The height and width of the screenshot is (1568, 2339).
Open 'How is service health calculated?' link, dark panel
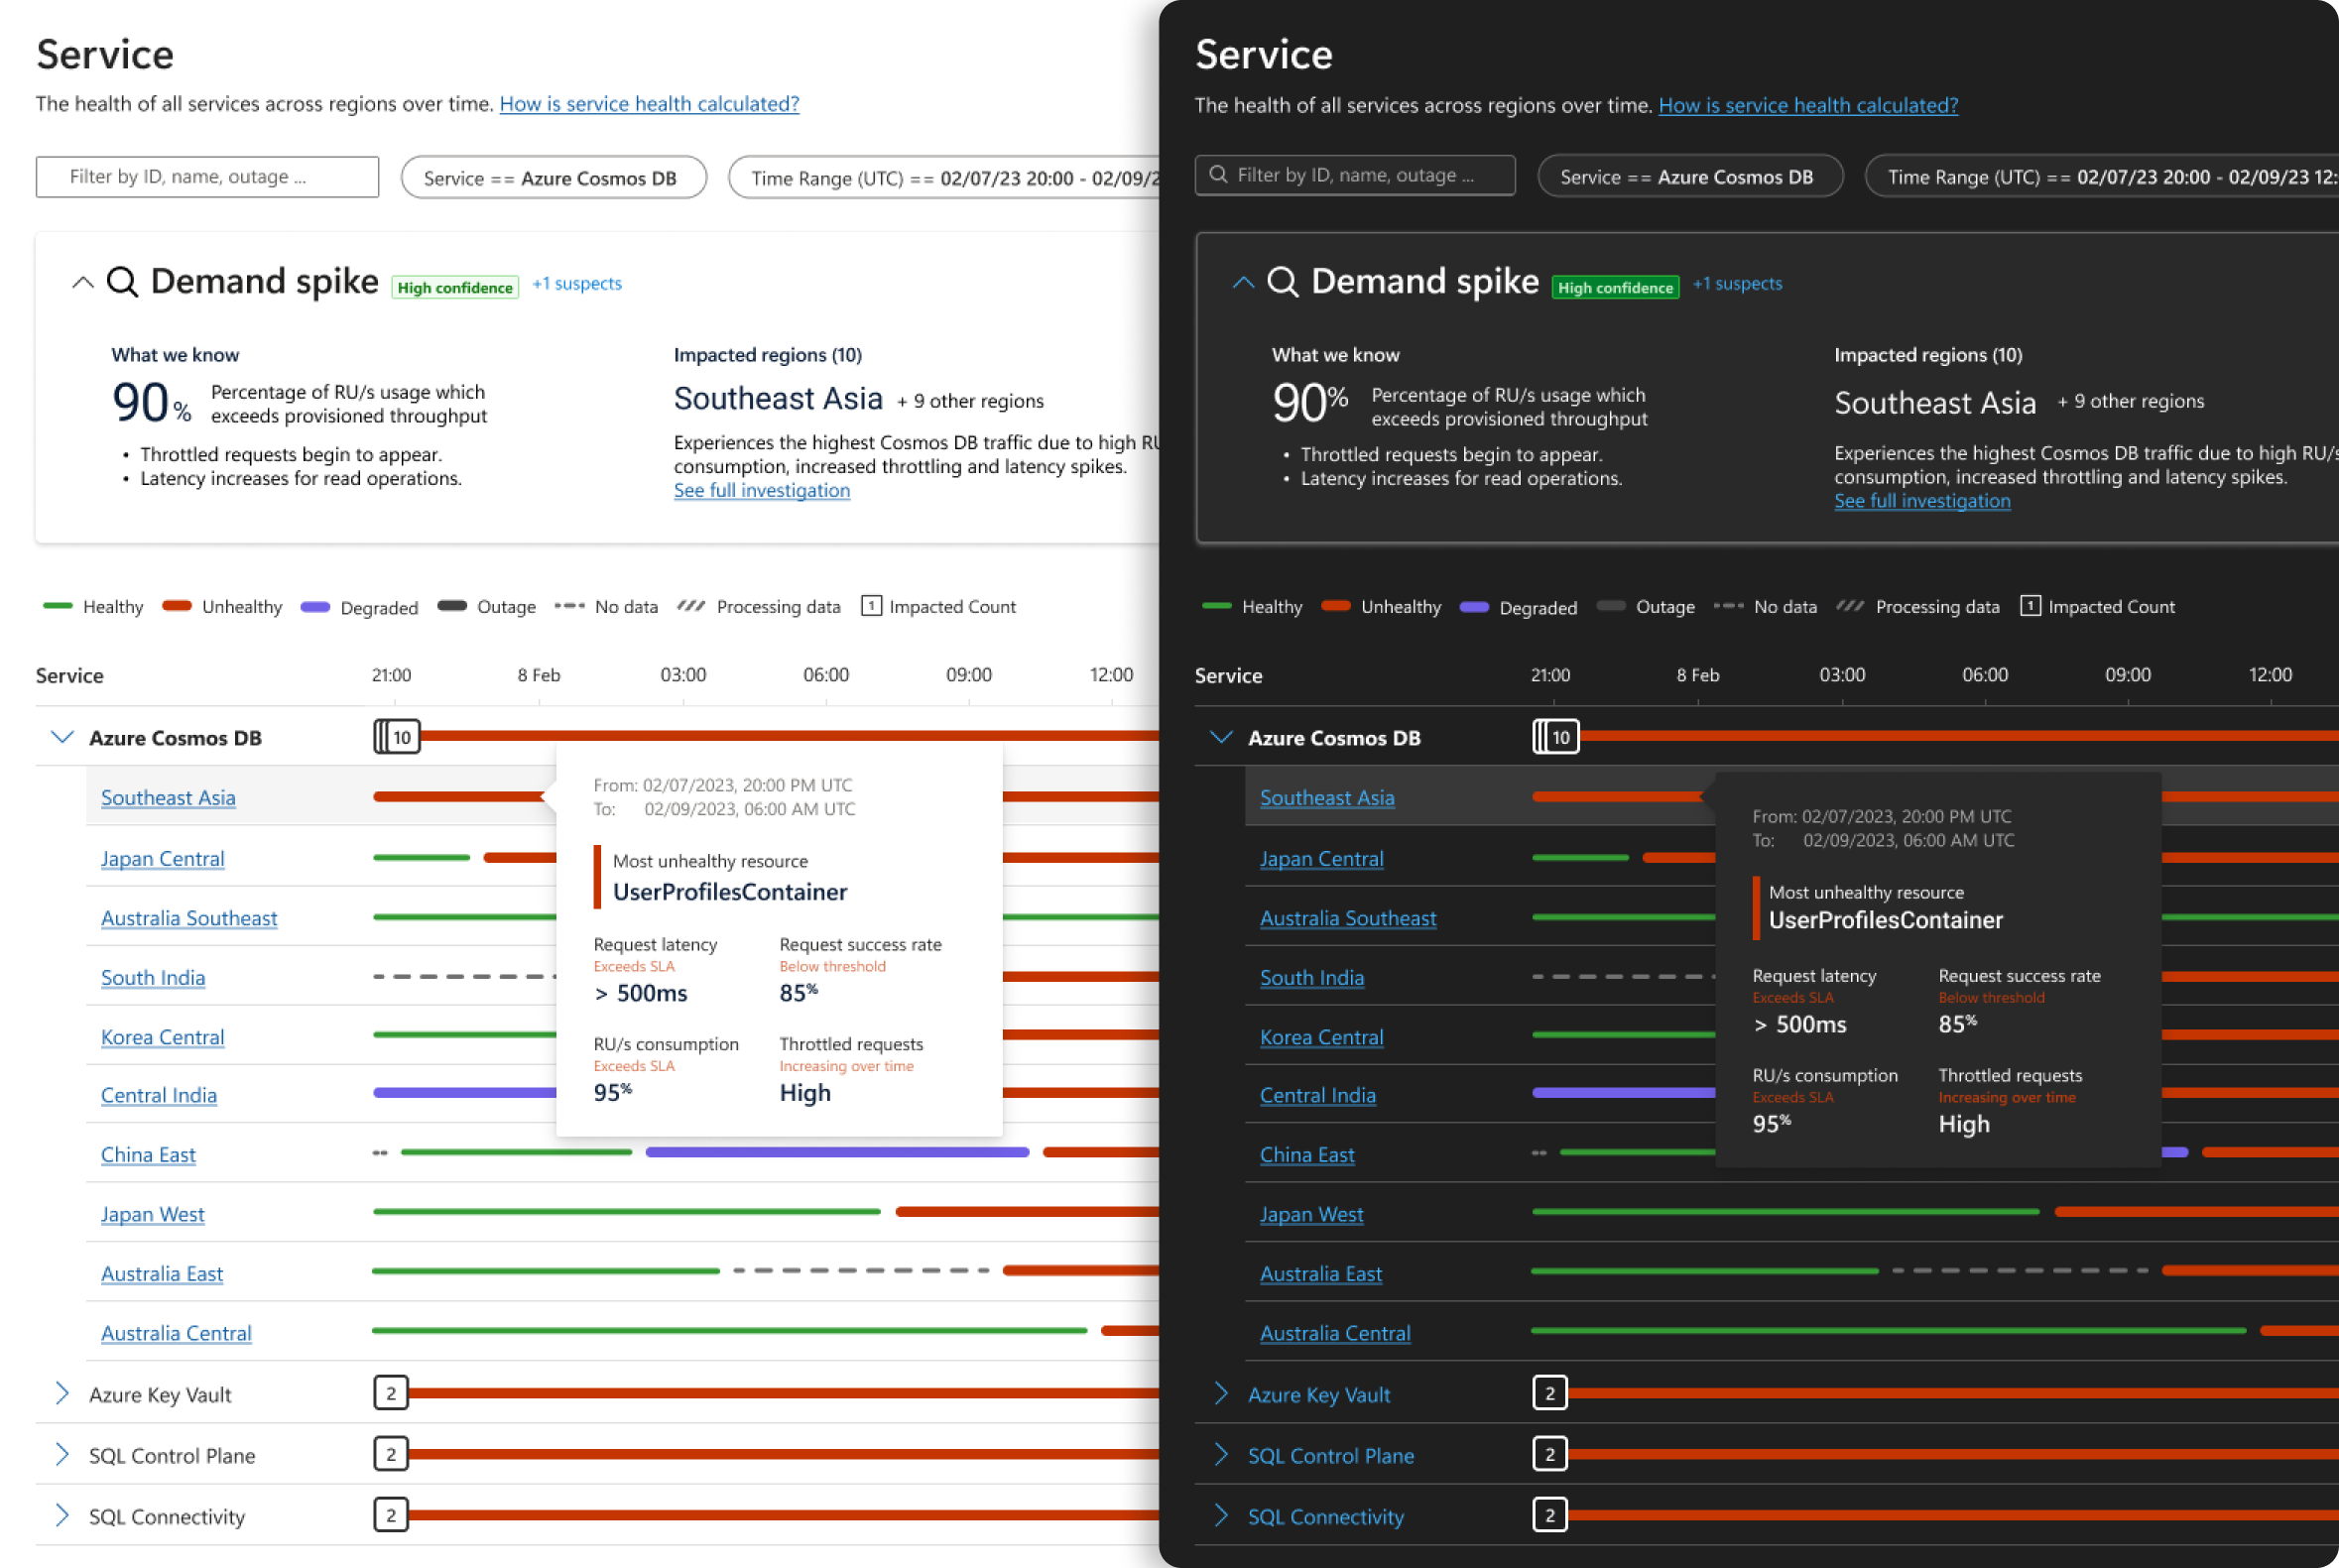click(x=1808, y=105)
